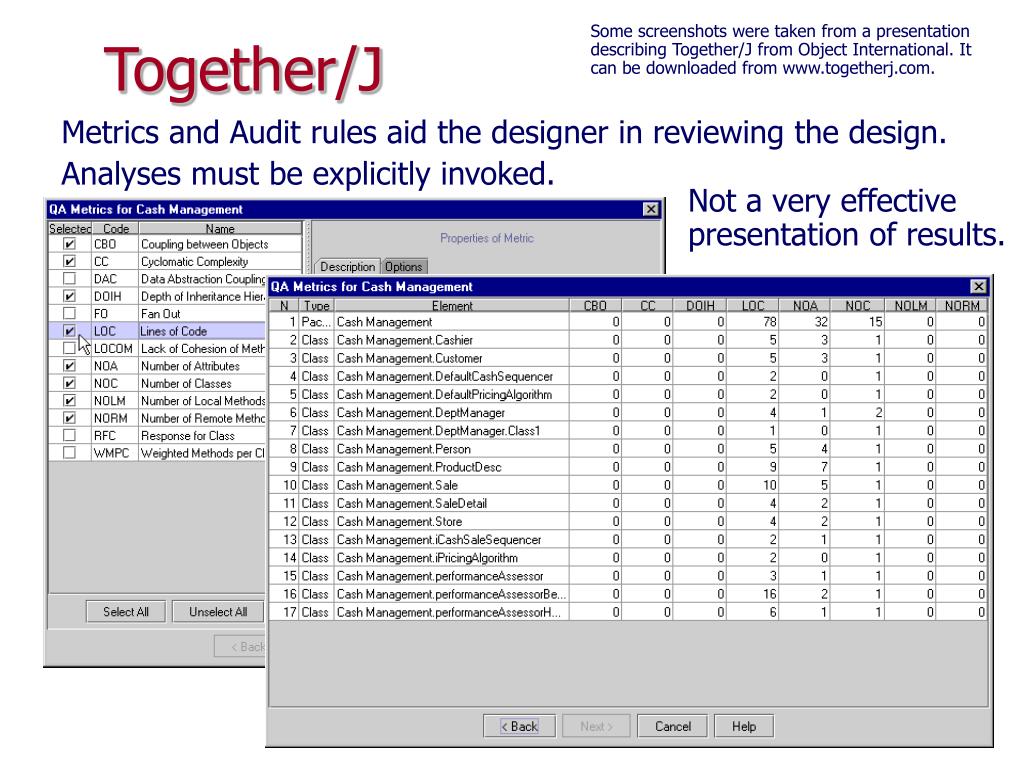Image resolution: width=1024 pixels, height=768 pixels.
Task: Click the Unselect All button
Action: [218, 612]
